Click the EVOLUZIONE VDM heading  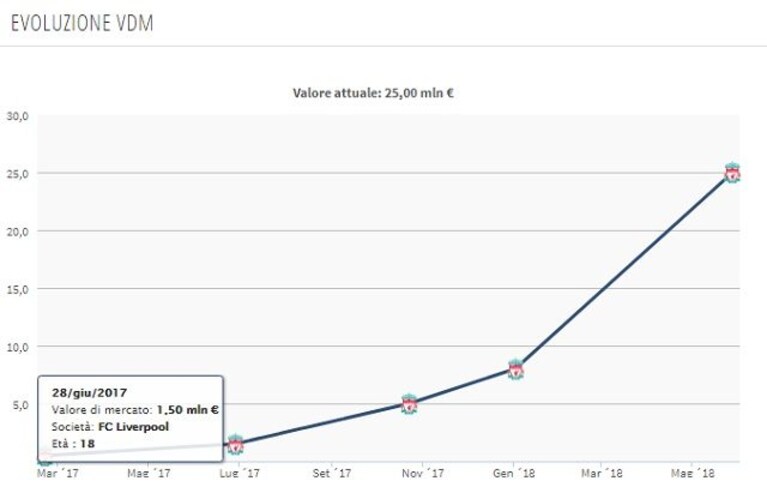[82, 23]
